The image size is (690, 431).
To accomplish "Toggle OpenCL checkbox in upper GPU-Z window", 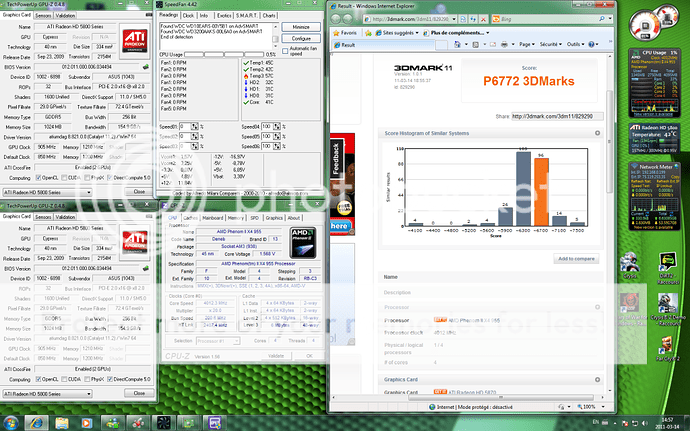I will (38, 179).
